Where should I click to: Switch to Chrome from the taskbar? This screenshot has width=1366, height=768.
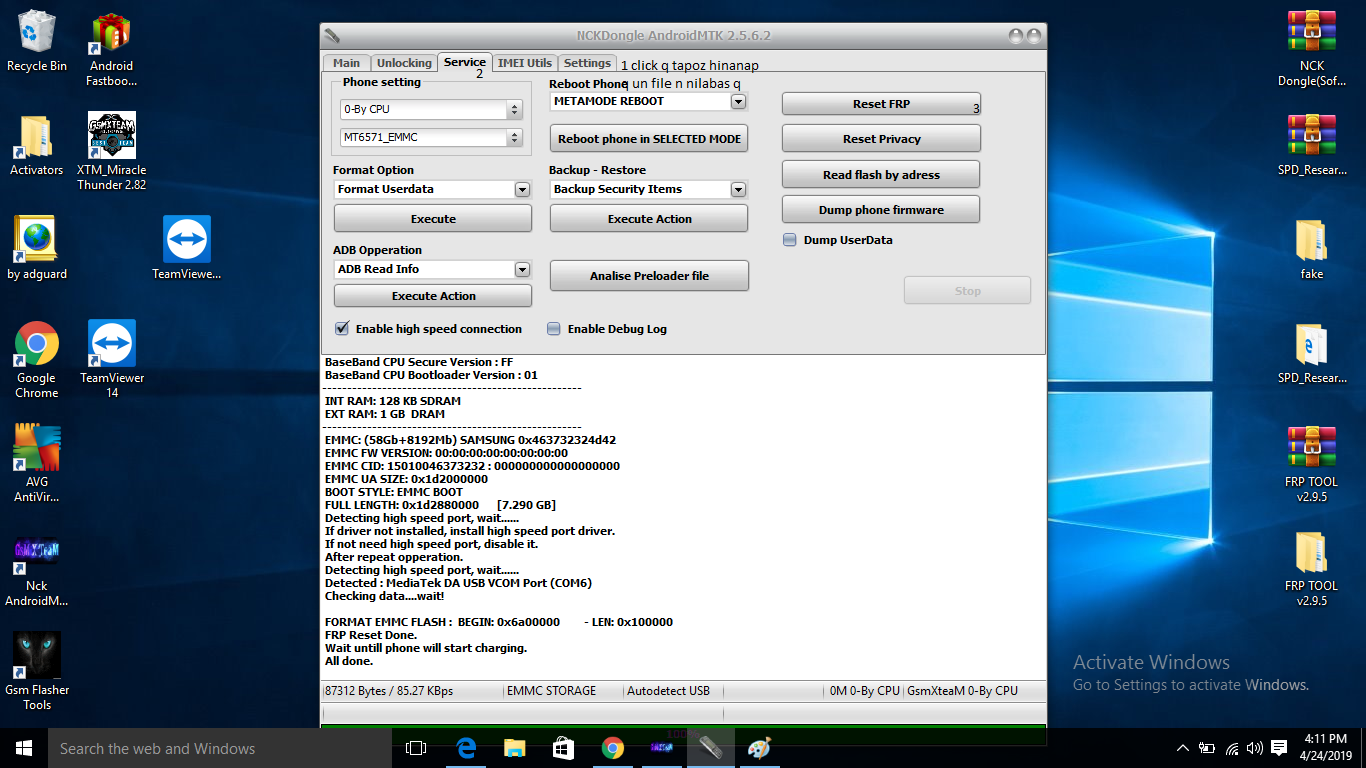(612, 748)
